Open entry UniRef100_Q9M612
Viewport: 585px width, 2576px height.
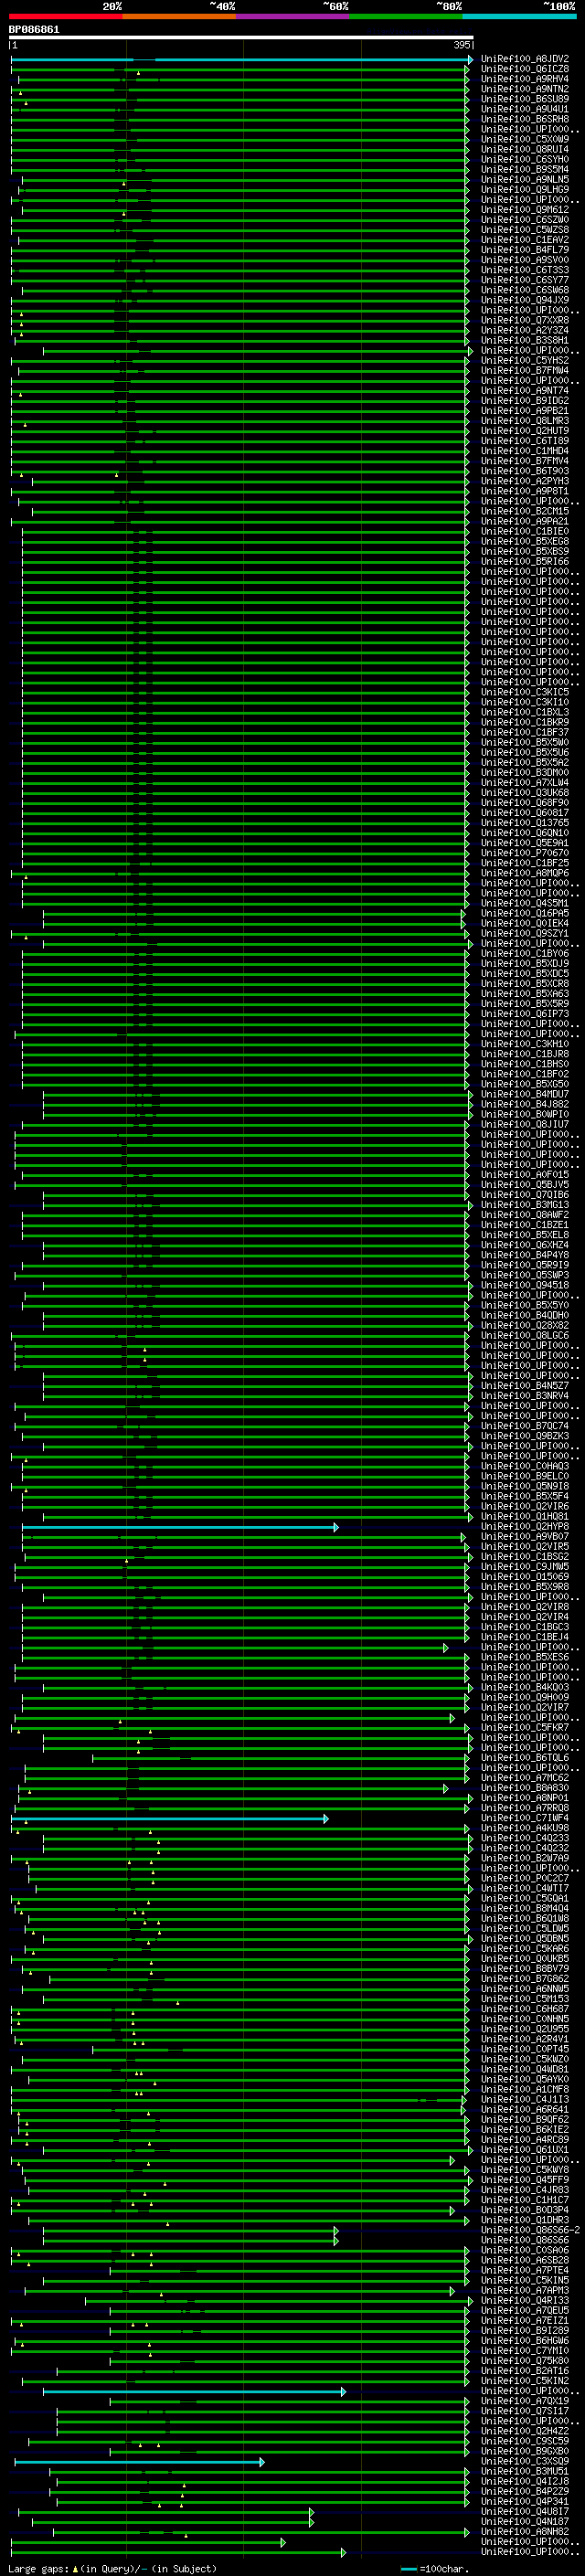tap(525, 210)
